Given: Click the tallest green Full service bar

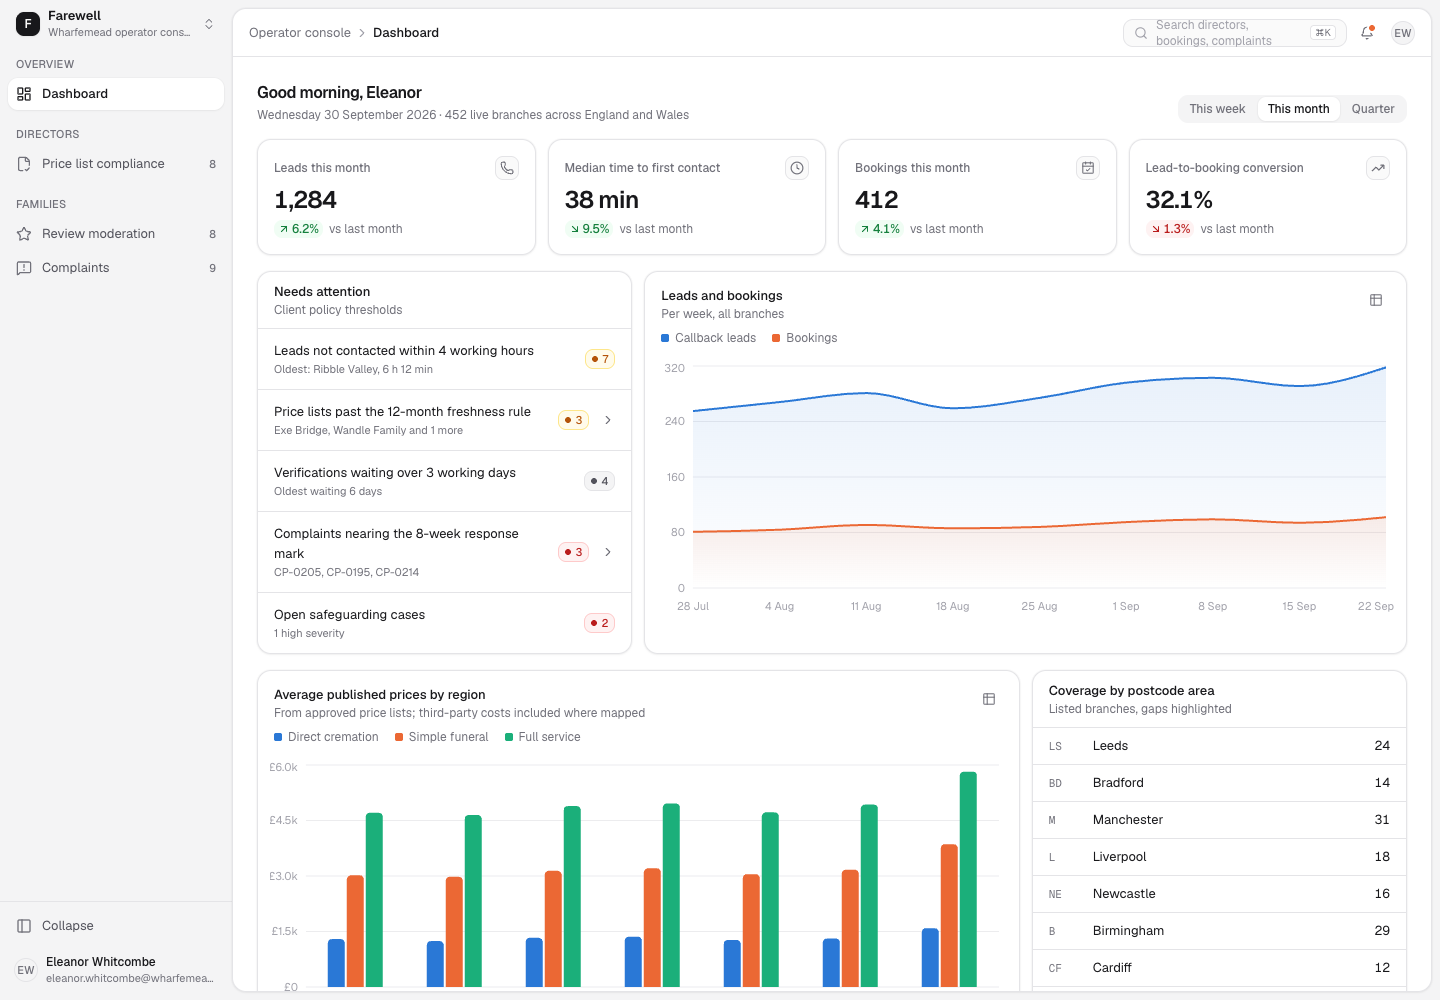Looking at the screenshot, I should coord(968,879).
